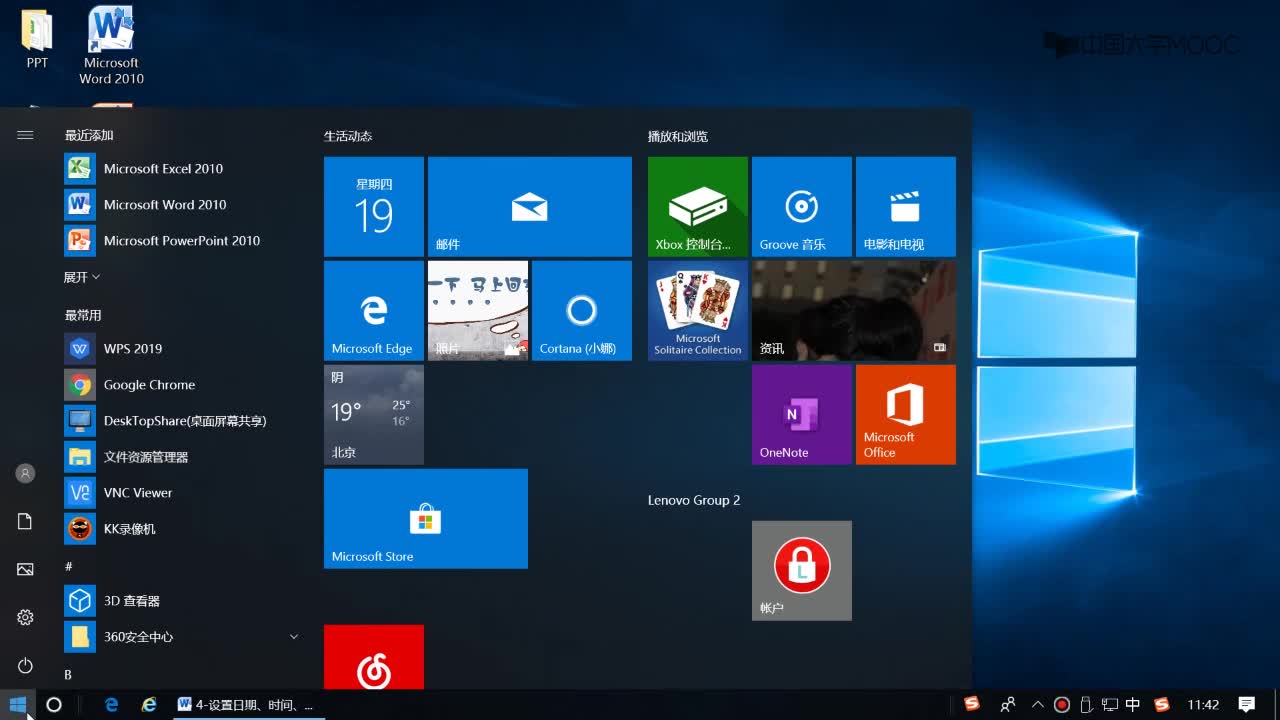Open Microsoft Office tile
The width and height of the screenshot is (1280, 720).
(906, 415)
